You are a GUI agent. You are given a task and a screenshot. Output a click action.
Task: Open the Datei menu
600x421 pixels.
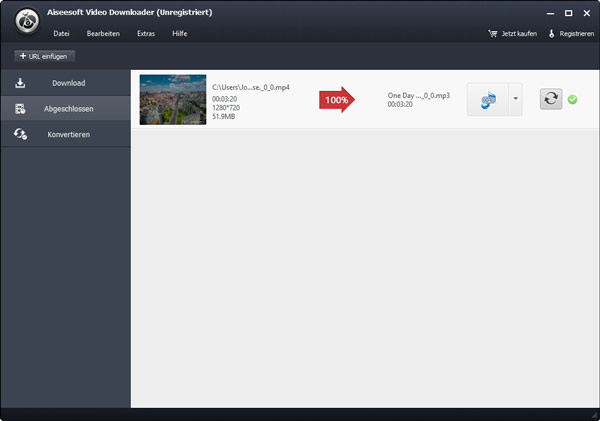pyautogui.click(x=61, y=34)
